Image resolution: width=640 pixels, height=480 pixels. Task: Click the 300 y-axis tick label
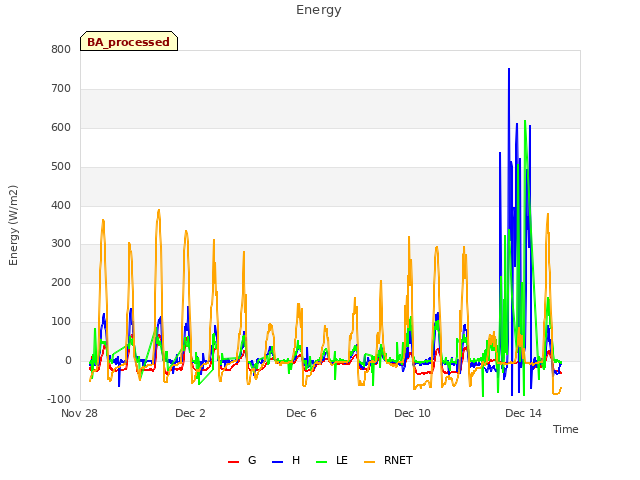(61, 244)
